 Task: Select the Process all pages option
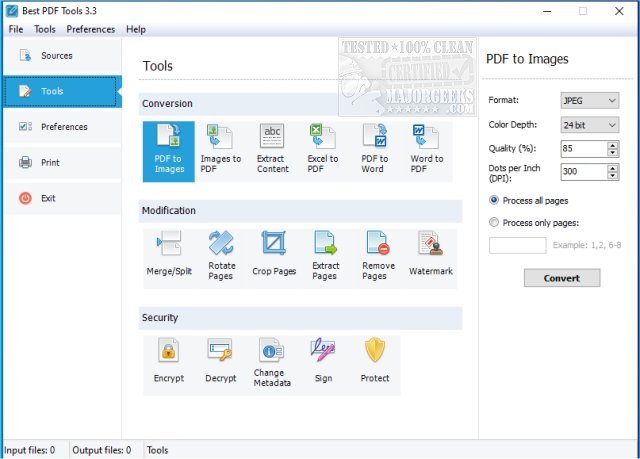pyautogui.click(x=529, y=200)
